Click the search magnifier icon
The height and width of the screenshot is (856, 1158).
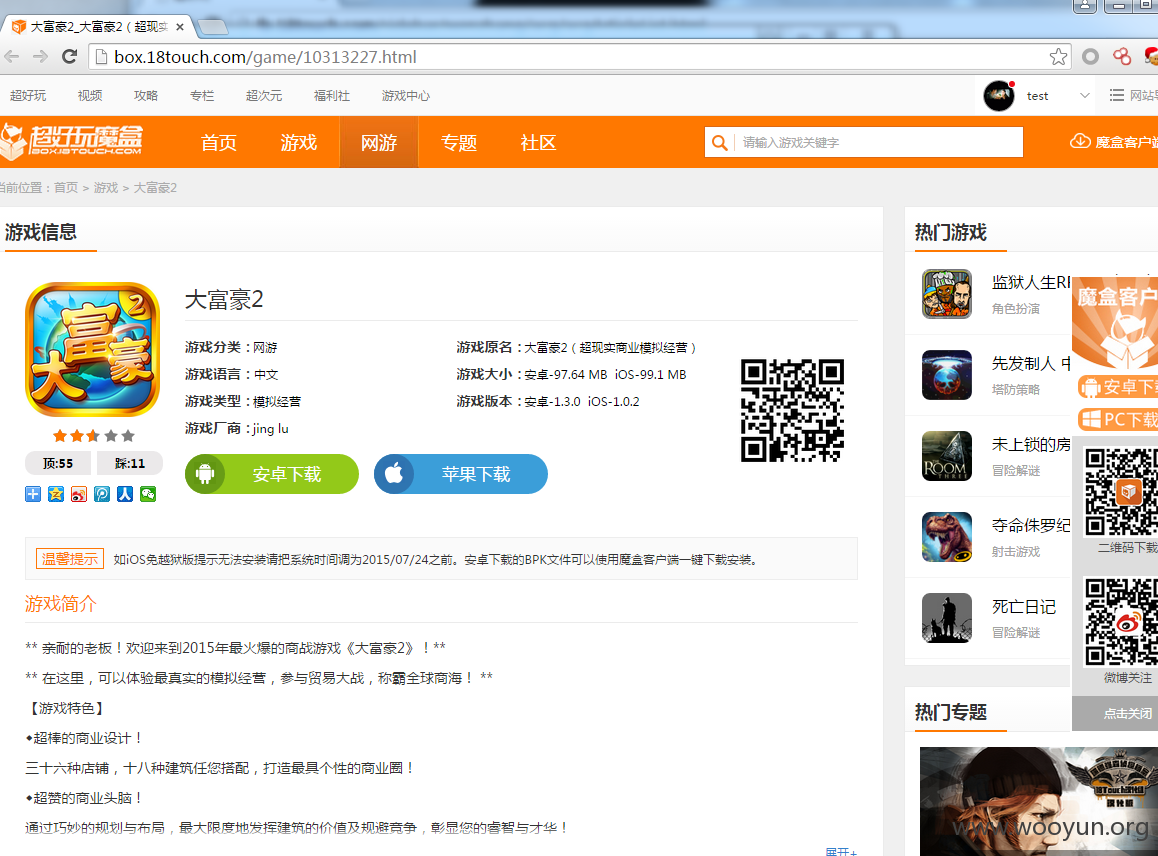[x=719, y=143]
